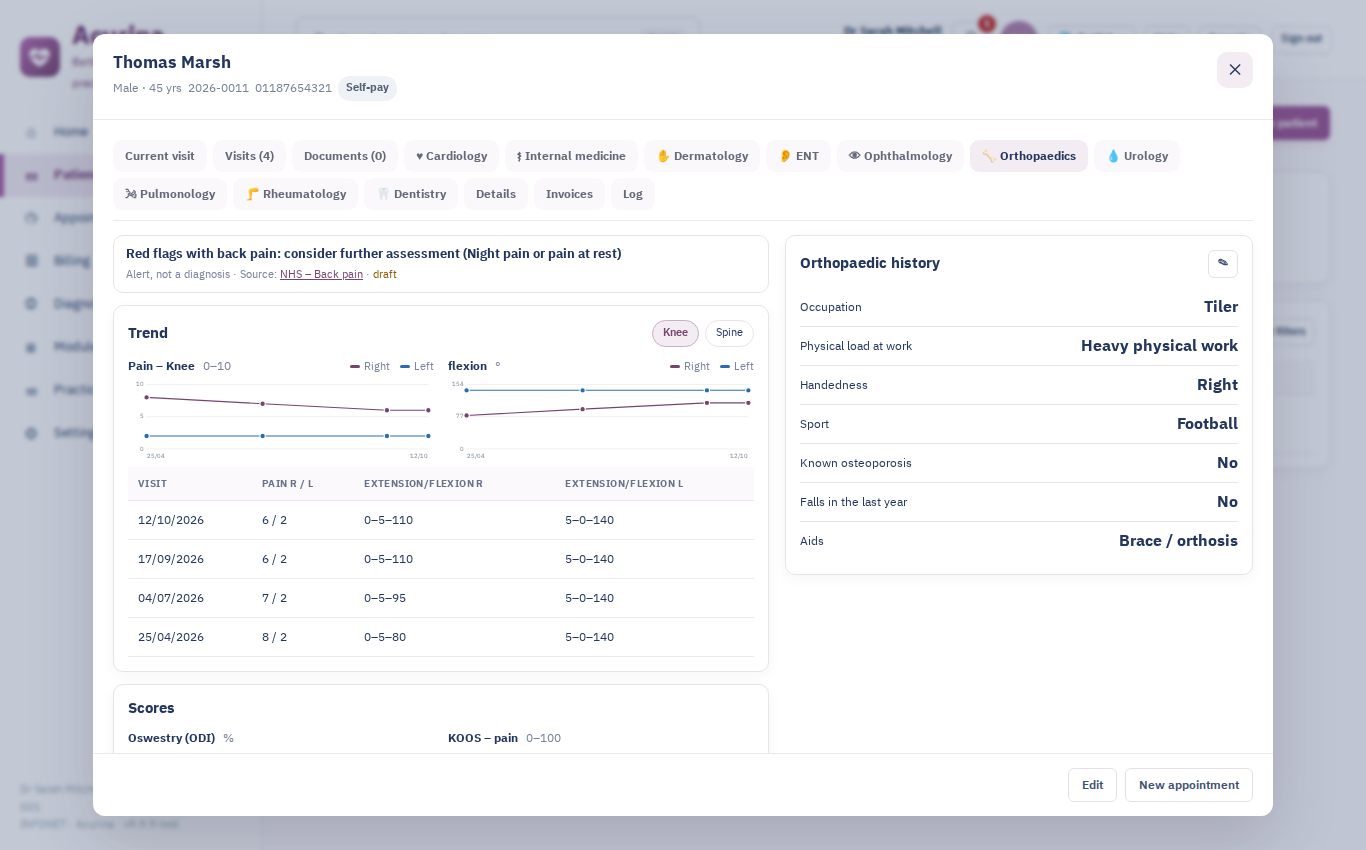Click the 0–5–80 extension/flexion value

point(385,637)
